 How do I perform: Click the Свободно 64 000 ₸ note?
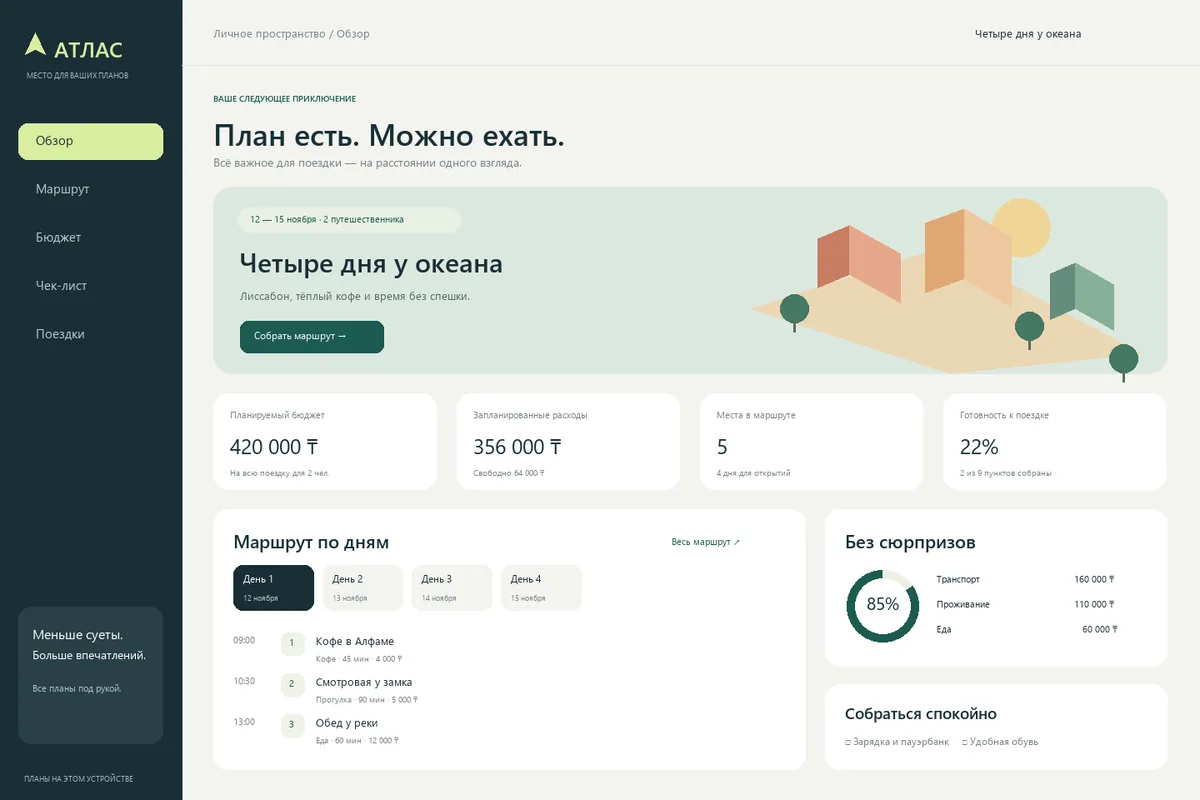click(509, 473)
